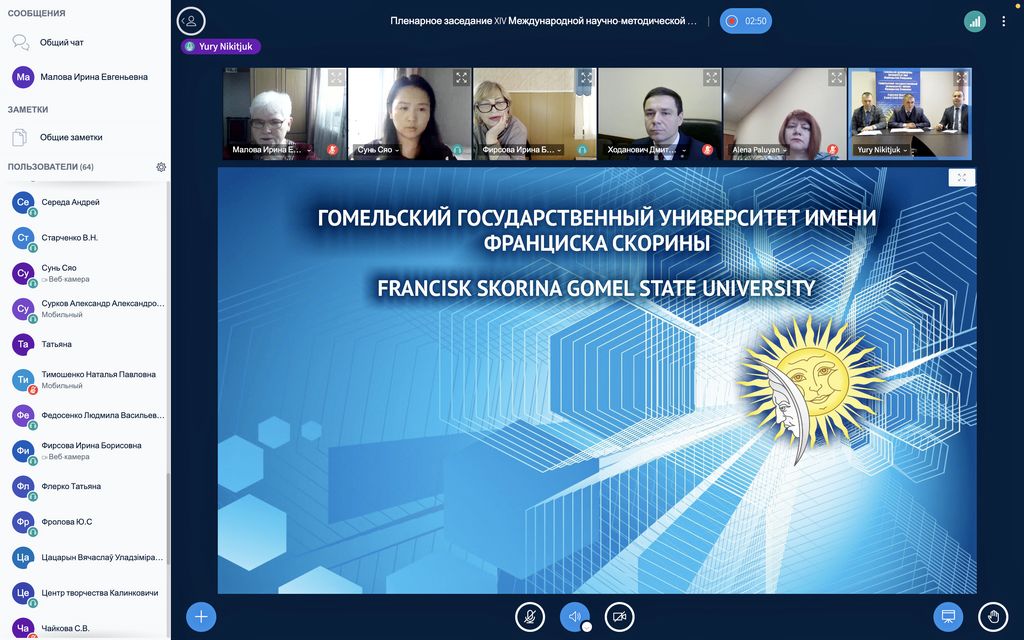Open Общие заметки shared notes
The width and height of the screenshot is (1024, 640).
(70, 137)
